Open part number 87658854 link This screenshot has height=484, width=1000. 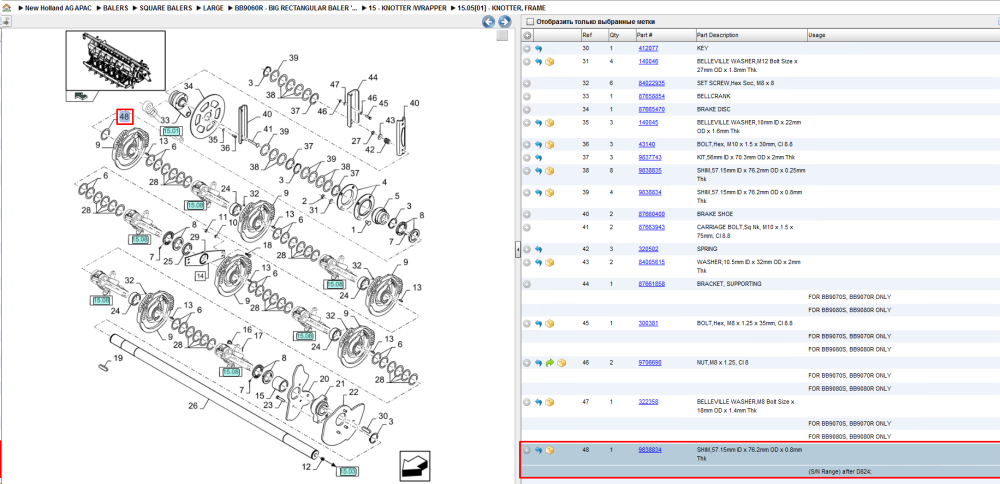(x=652, y=96)
